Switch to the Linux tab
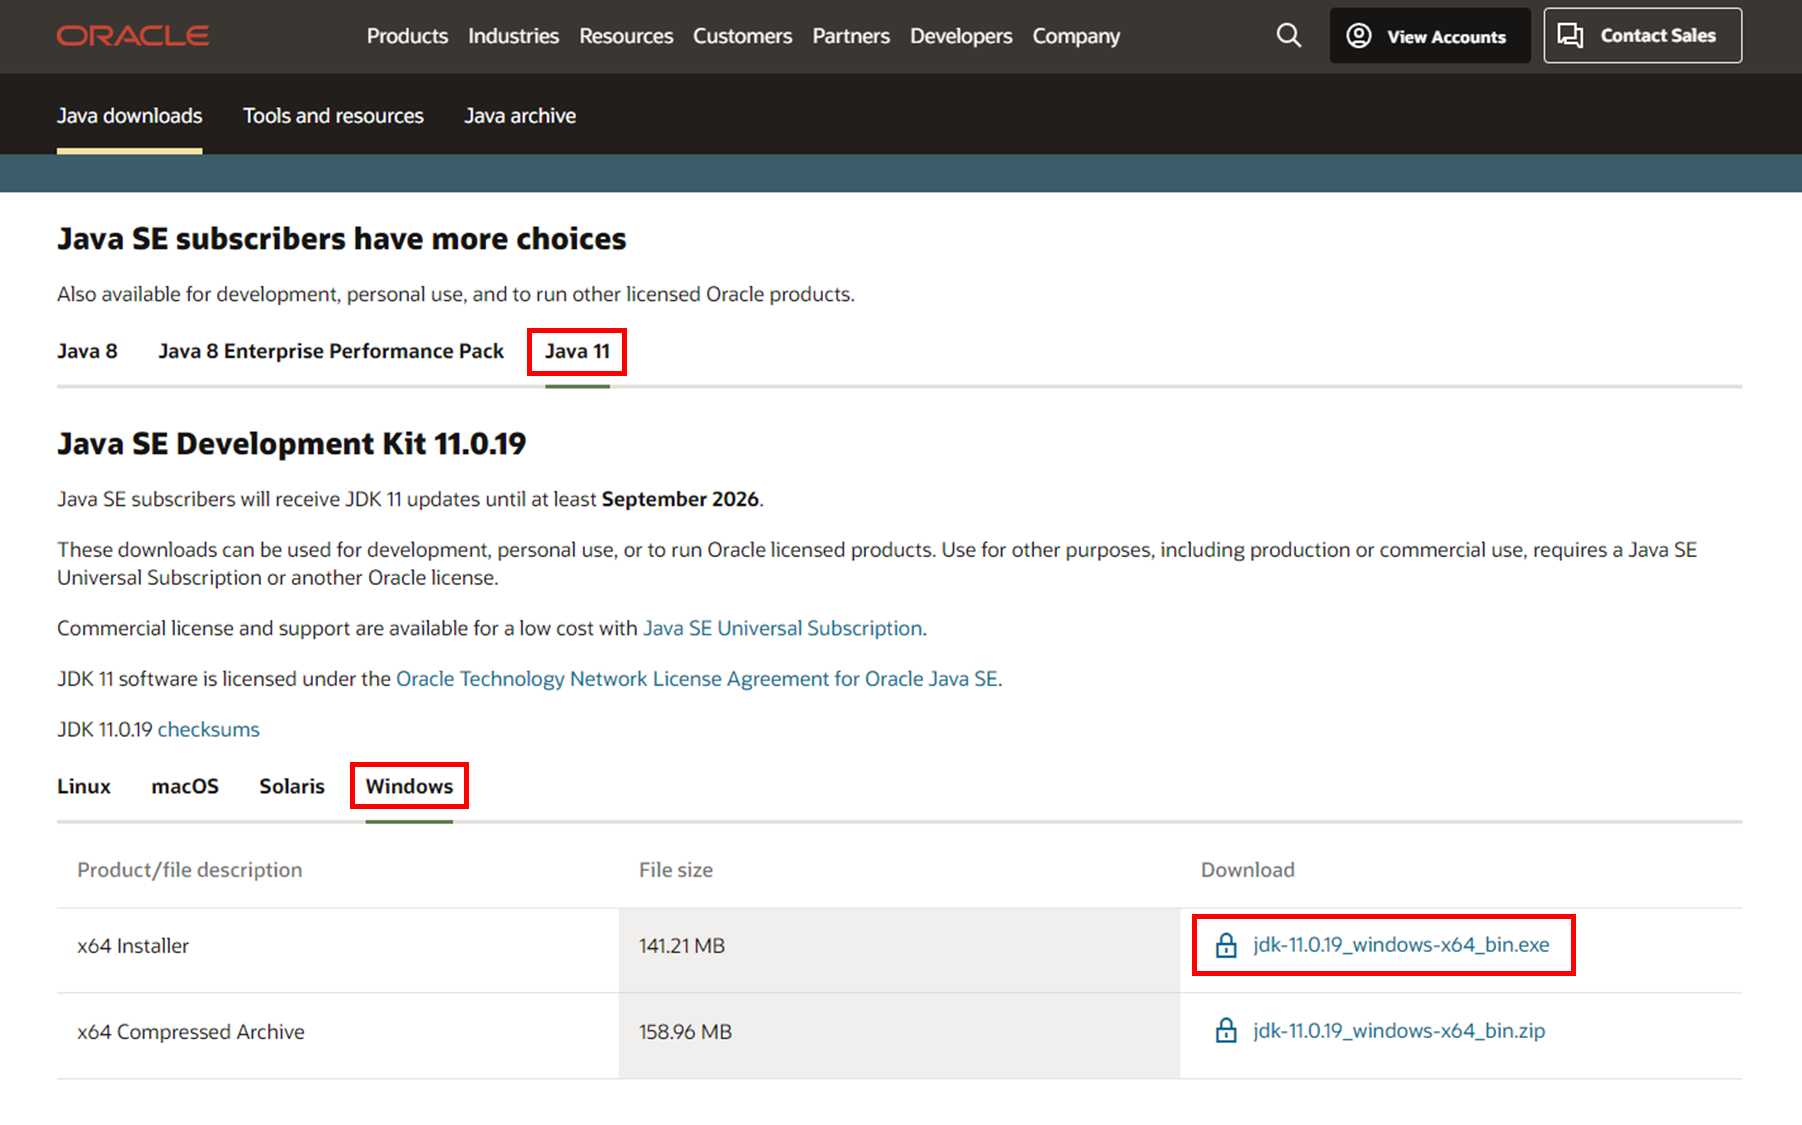This screenshot has height=1125, width=1802. point(84,786)
